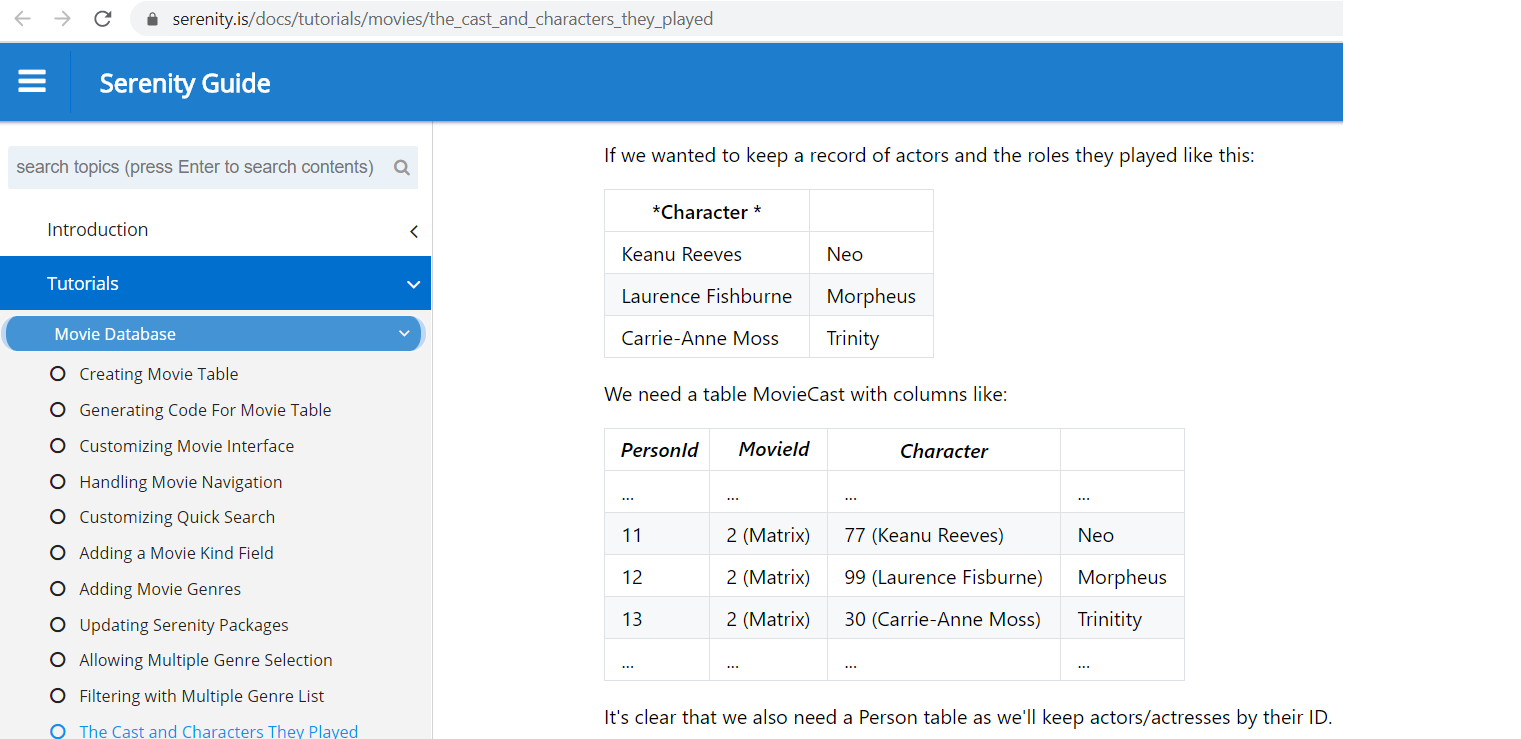Image resolution: width=1521 pixels, height=739 pixels.
Task: Click the highlighted circle beside The Cast and Characters
Action: tap(57, 731)
